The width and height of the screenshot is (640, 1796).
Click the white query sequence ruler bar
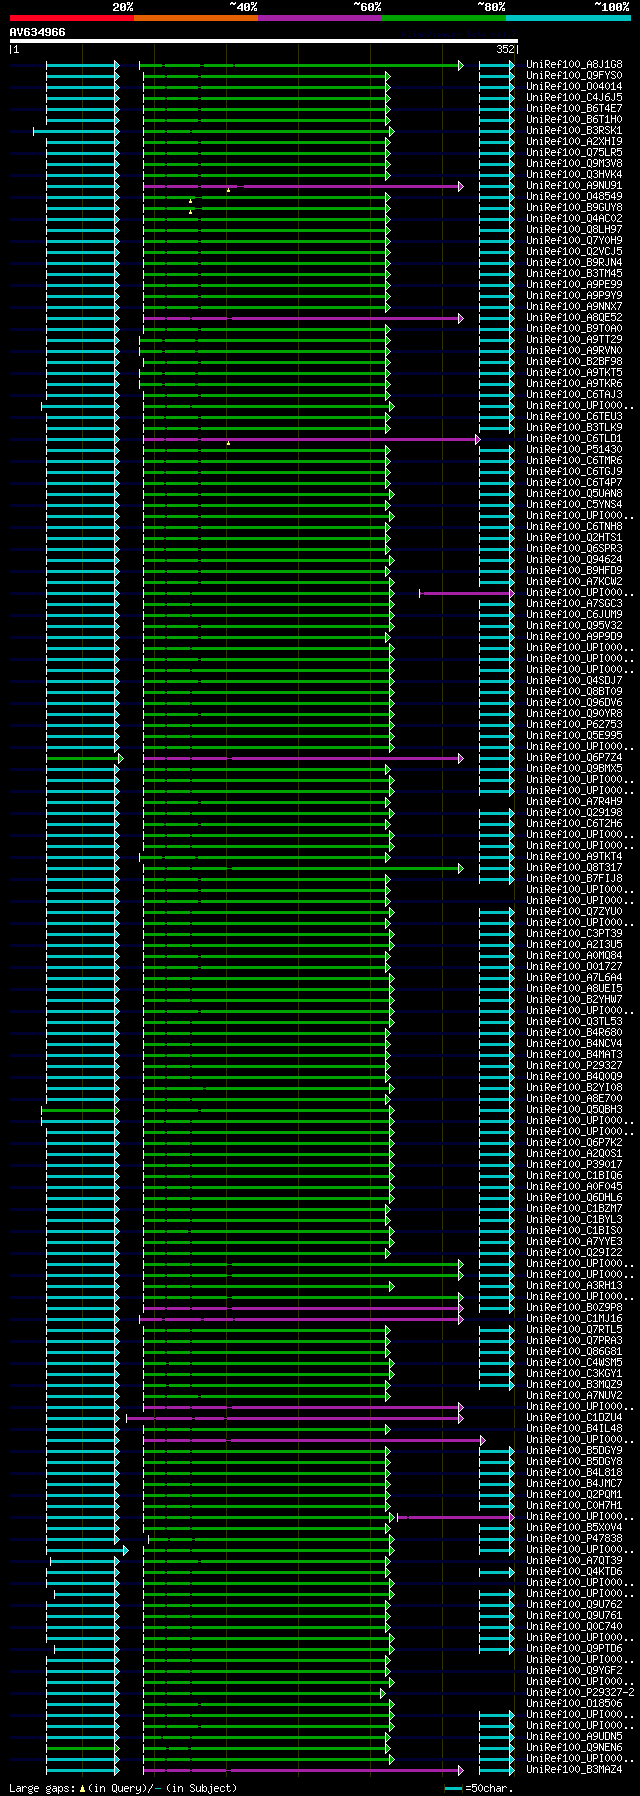tap(264, 41)
